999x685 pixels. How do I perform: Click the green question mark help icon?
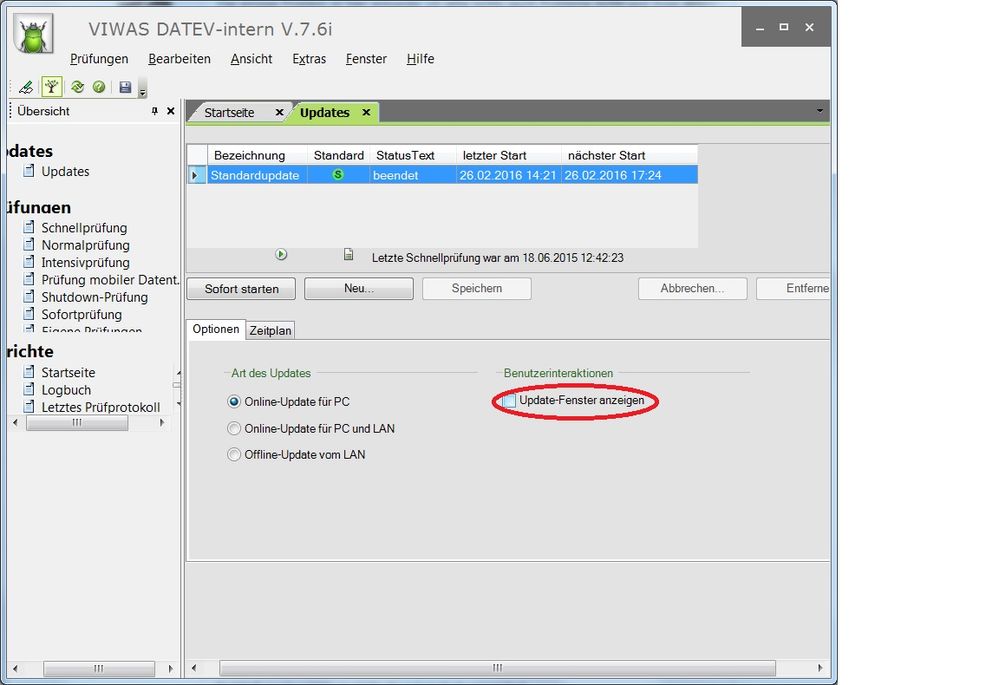tap(99, 87)
